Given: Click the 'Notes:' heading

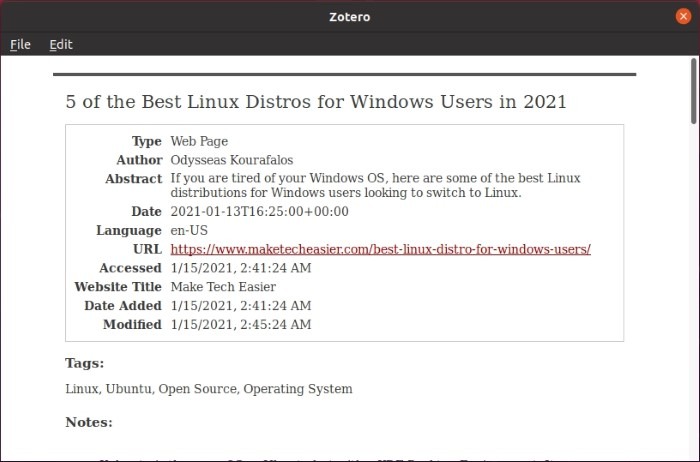Looking at the screenshot, I should pyautogui.click(x=89, y=422).
